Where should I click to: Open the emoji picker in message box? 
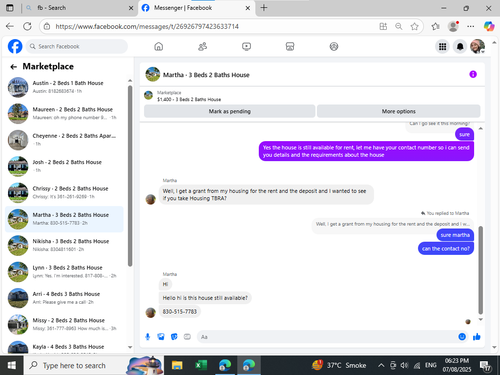[x=462, y=337]
